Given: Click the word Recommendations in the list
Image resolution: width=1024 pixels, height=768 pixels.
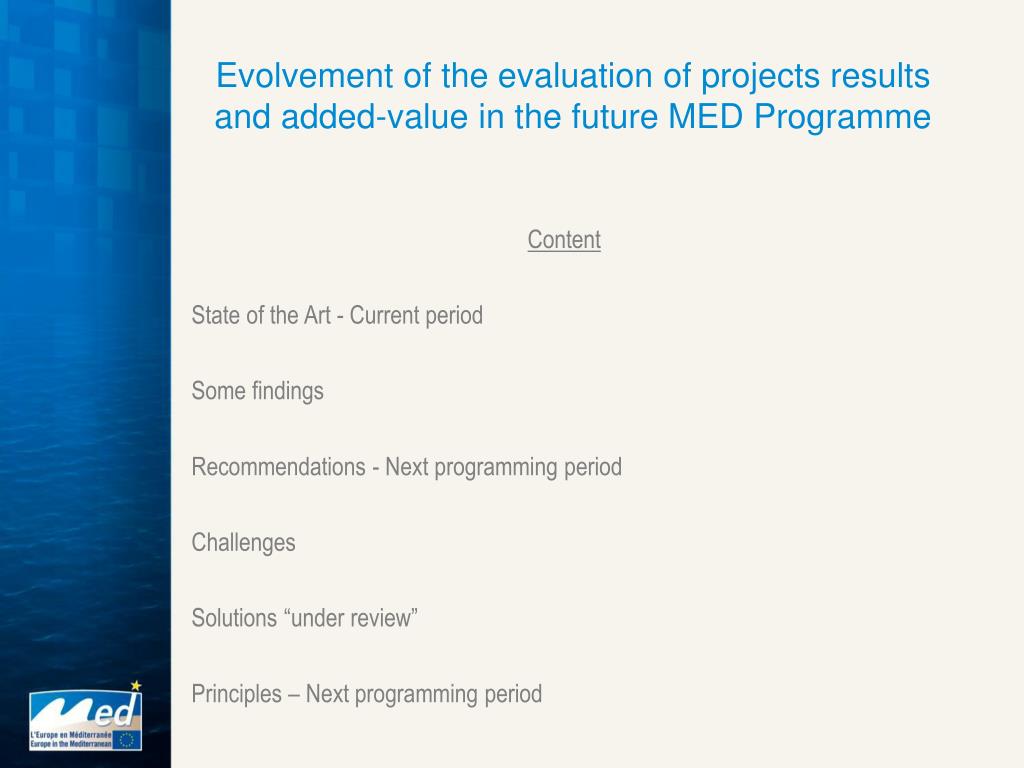Looking at the screenshot, I should (x=278, y=468).
